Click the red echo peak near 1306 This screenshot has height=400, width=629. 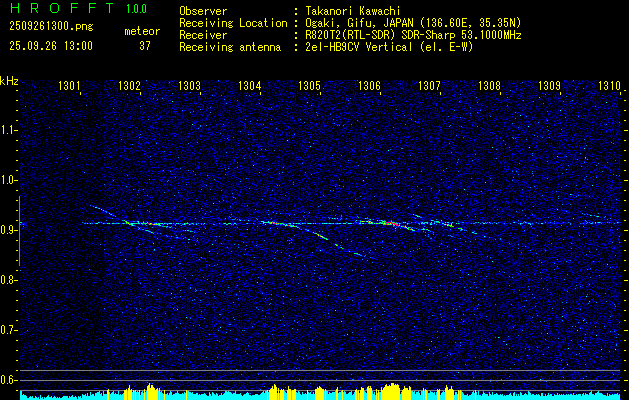391,223
